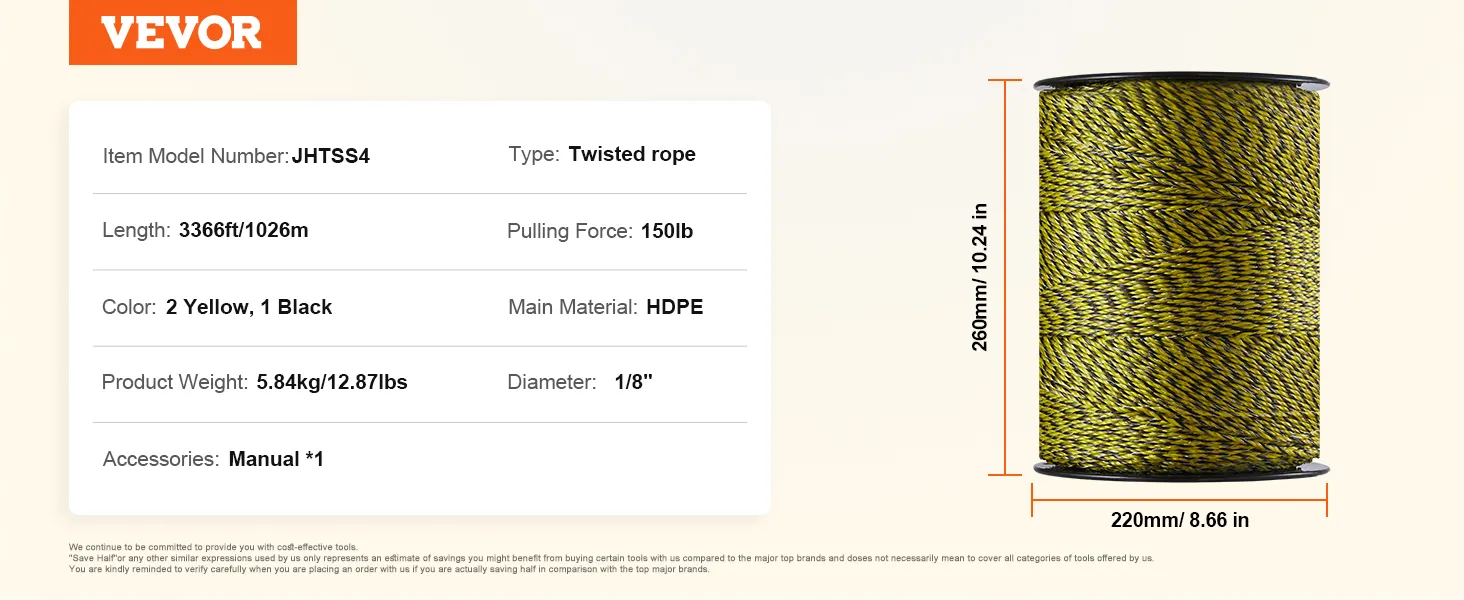Click the yellow-black rope spool image
Viewport: 1464px width, 600px height.
[x=1180, y=277]
